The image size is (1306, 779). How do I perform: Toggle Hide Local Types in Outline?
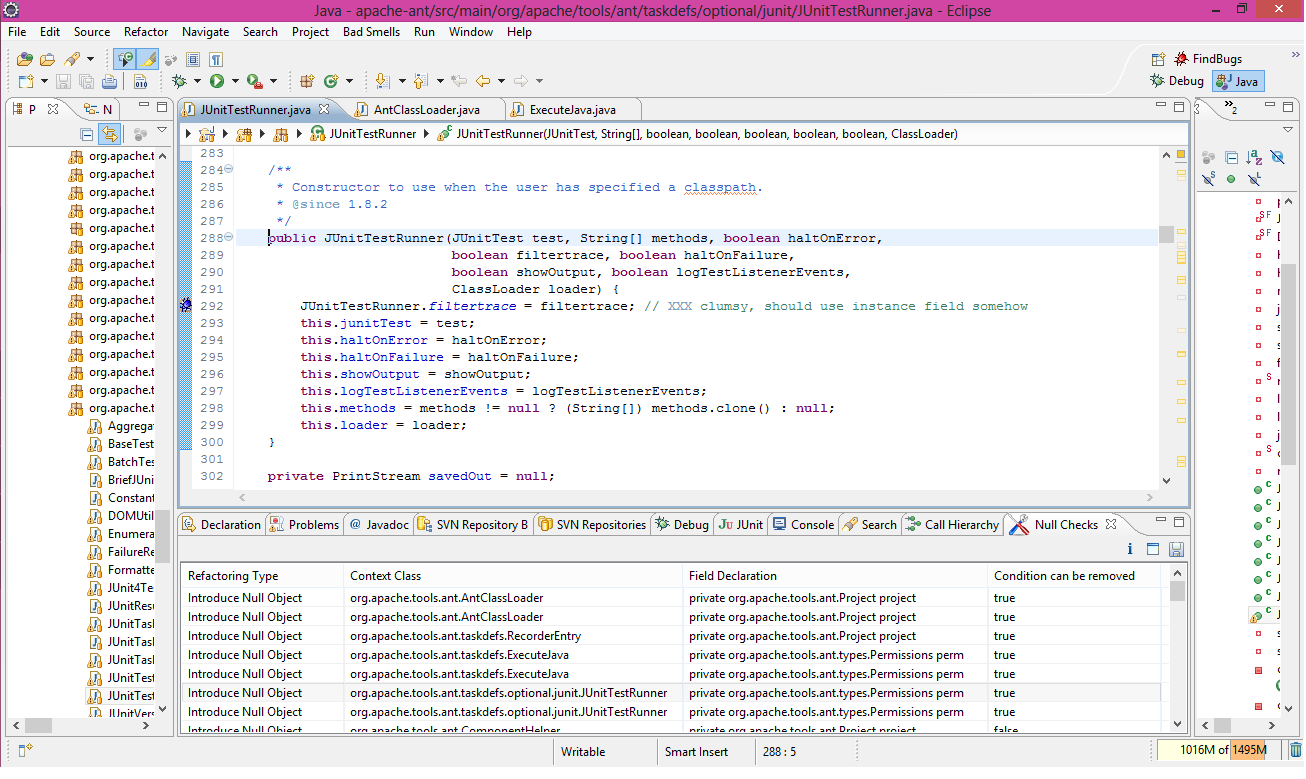1253,179
